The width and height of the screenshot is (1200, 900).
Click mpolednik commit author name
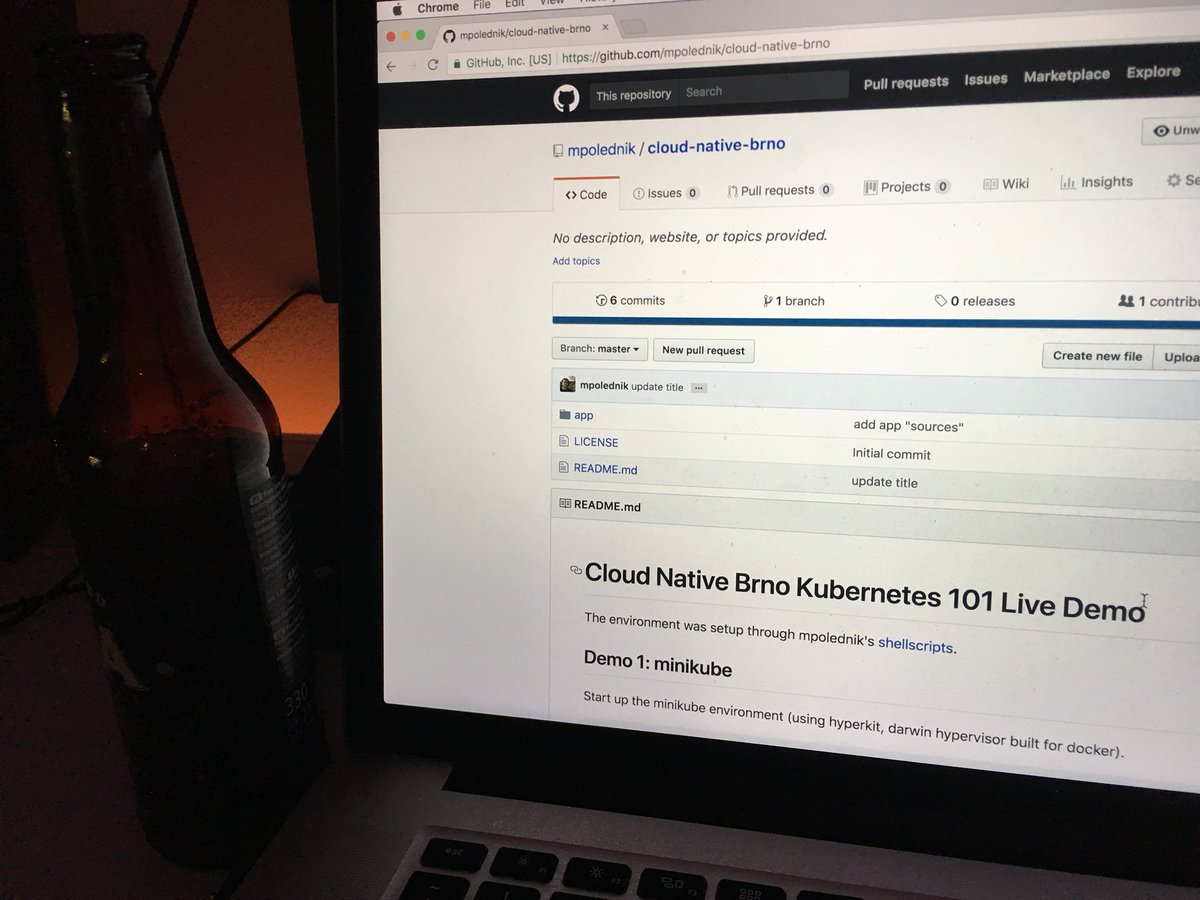pyautogui.click(x=603, y=386)
